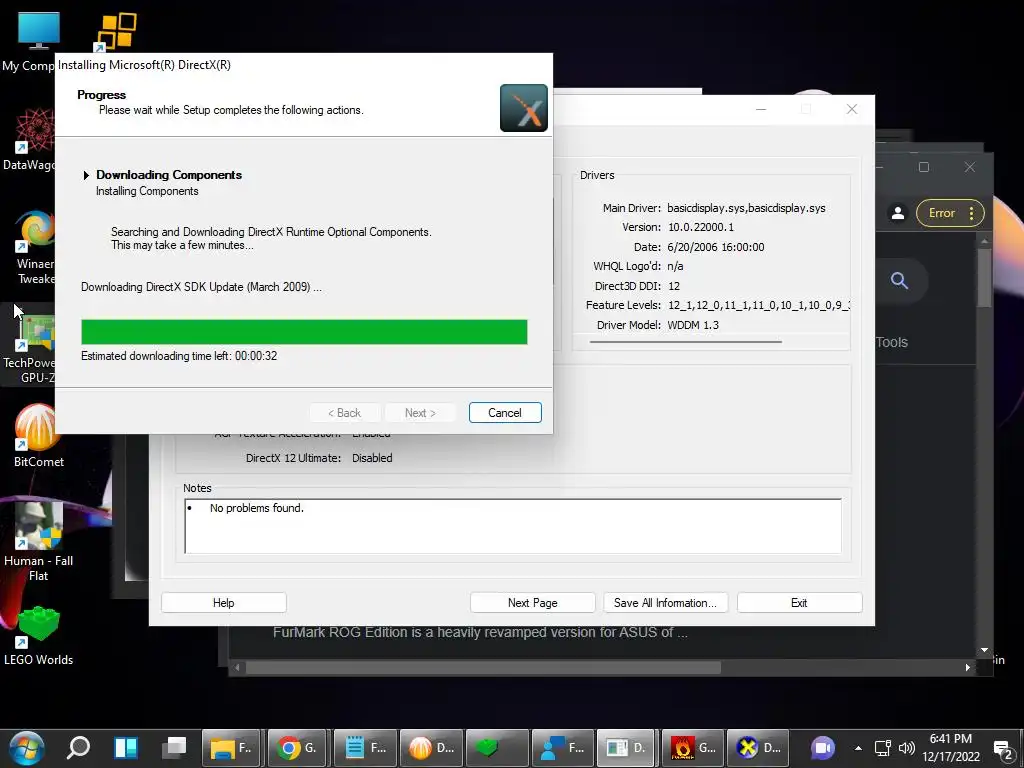Open the purple video chat tray icon
Viewport: 1024px width, 768px height.
823,748
